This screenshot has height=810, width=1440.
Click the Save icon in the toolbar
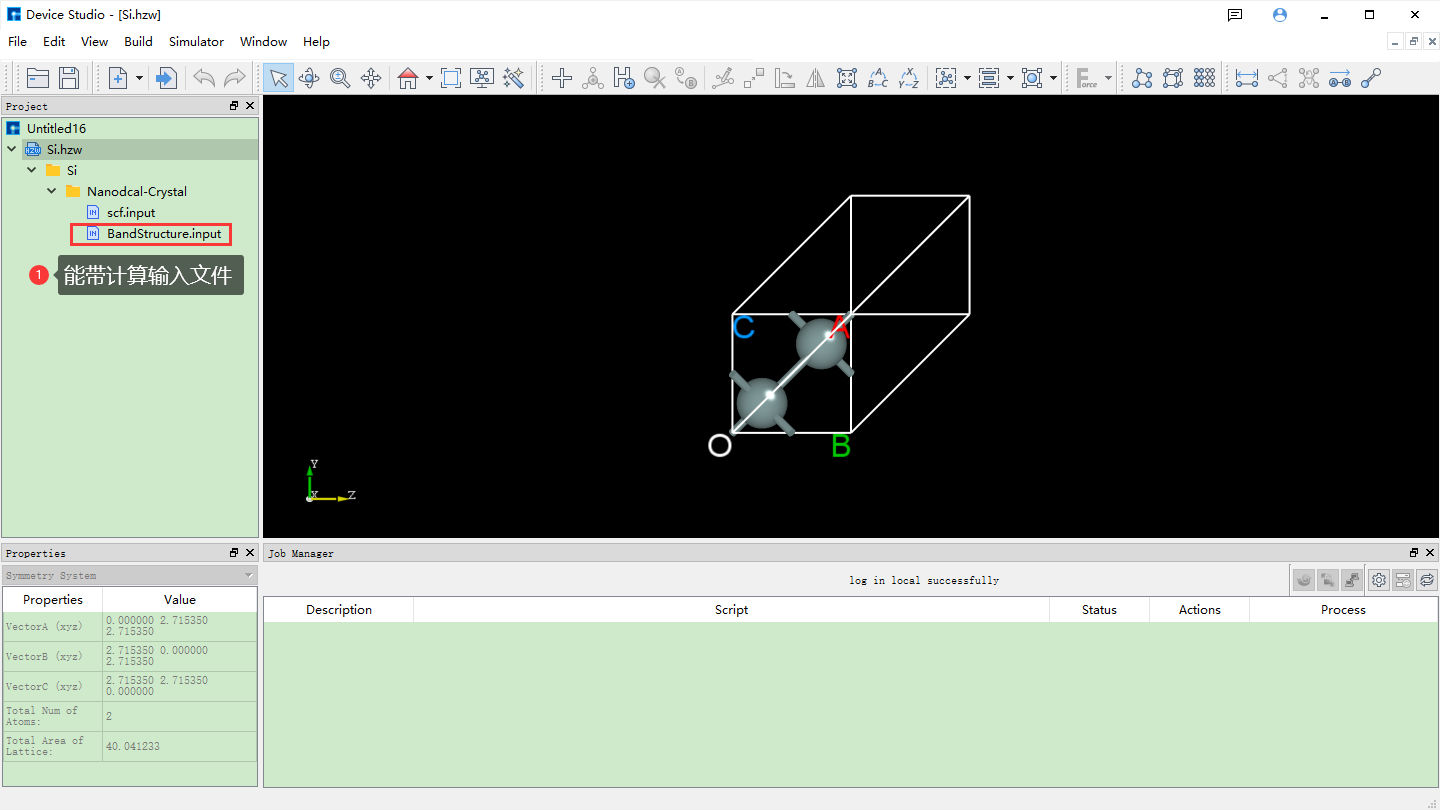69,78
